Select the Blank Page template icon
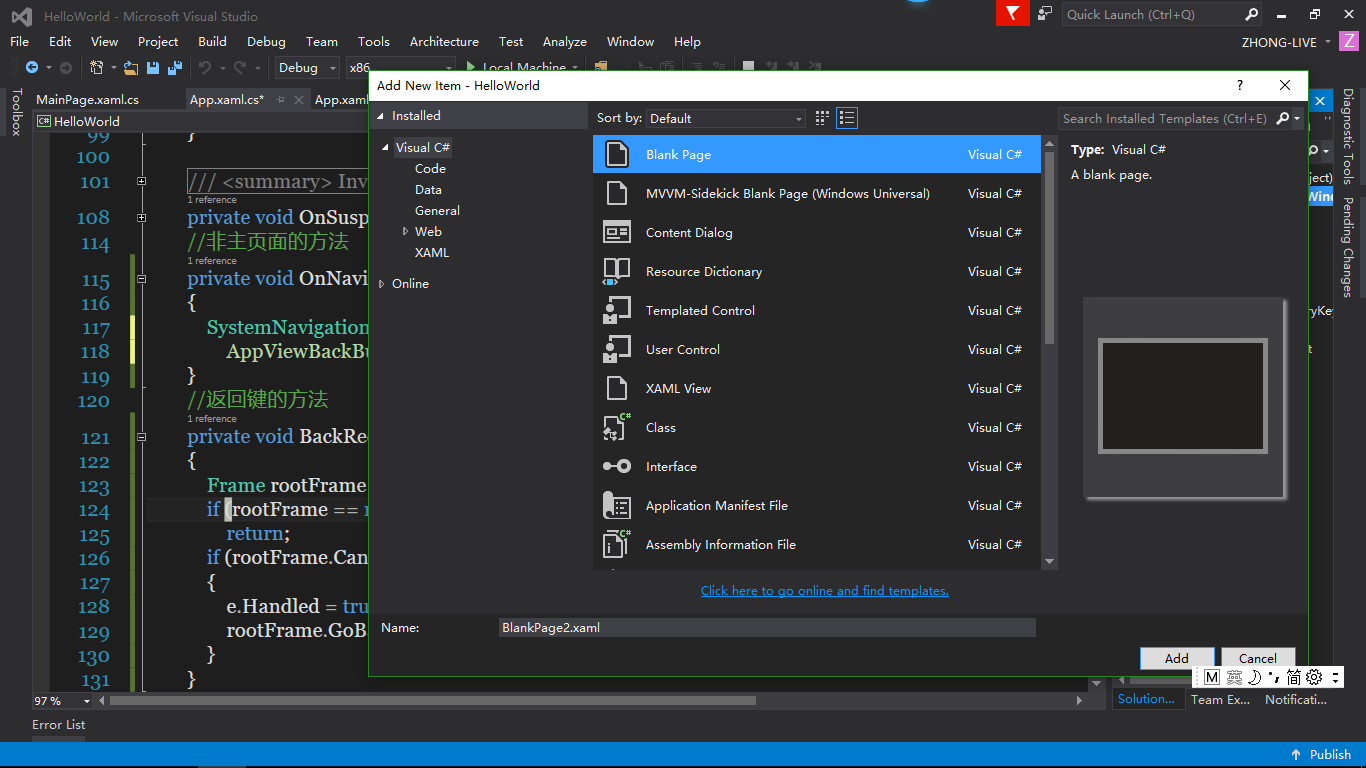Screen dimensions: 1366x768 click(x=617, y=154)
